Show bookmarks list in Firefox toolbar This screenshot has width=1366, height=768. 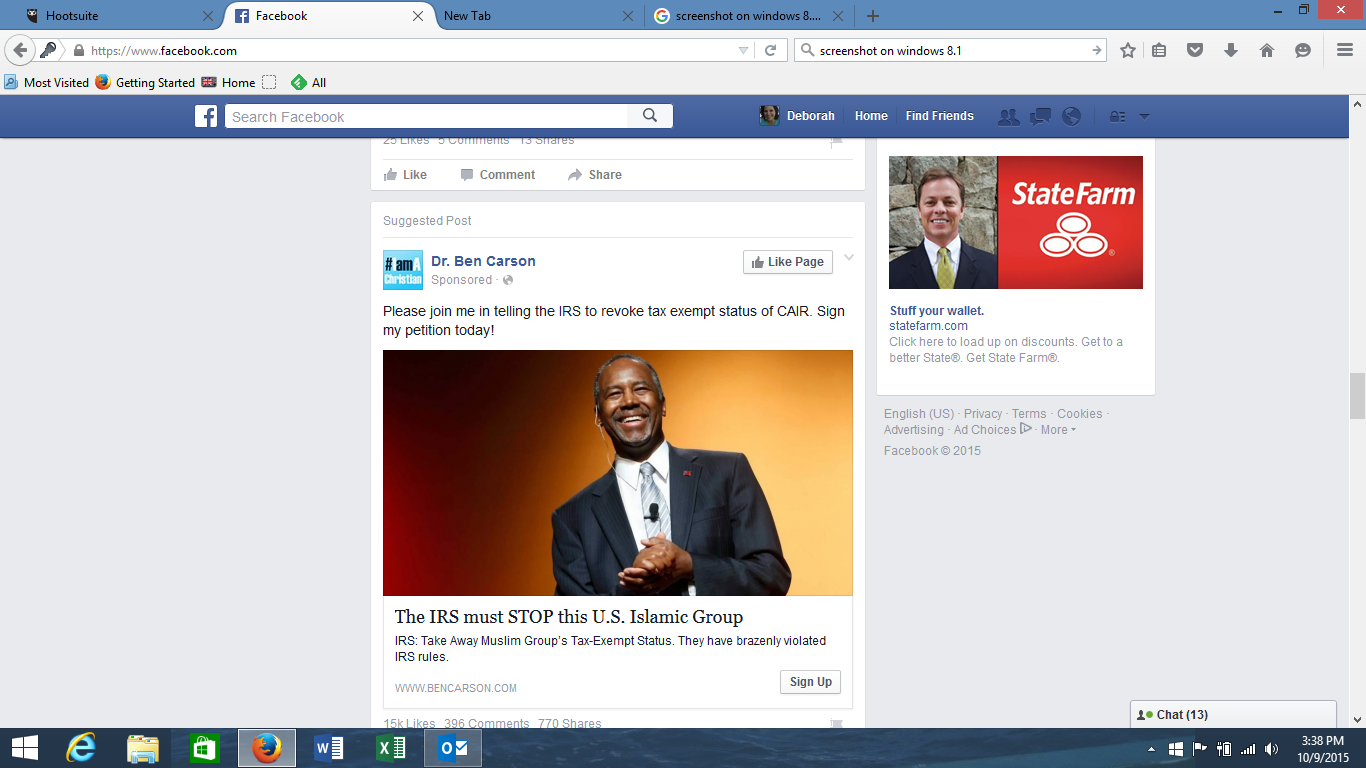[1159, 50]
